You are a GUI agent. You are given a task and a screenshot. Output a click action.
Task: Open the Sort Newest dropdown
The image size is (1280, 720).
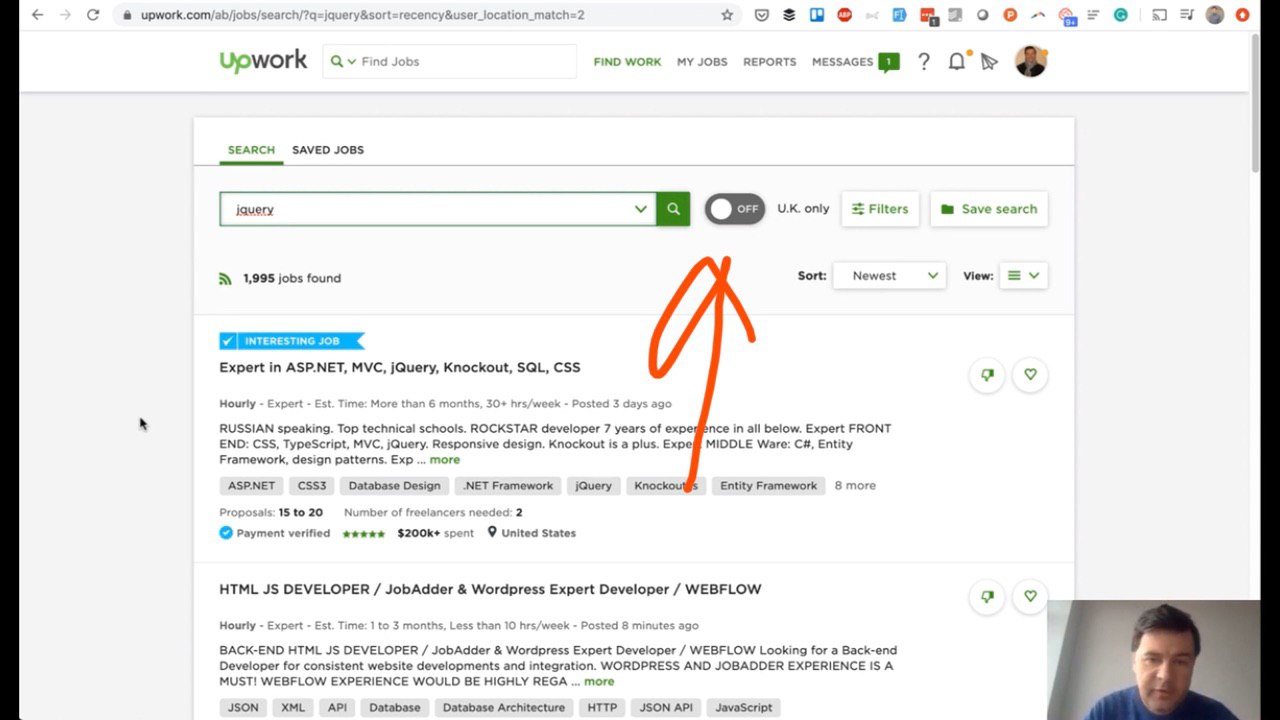(889, 276)
